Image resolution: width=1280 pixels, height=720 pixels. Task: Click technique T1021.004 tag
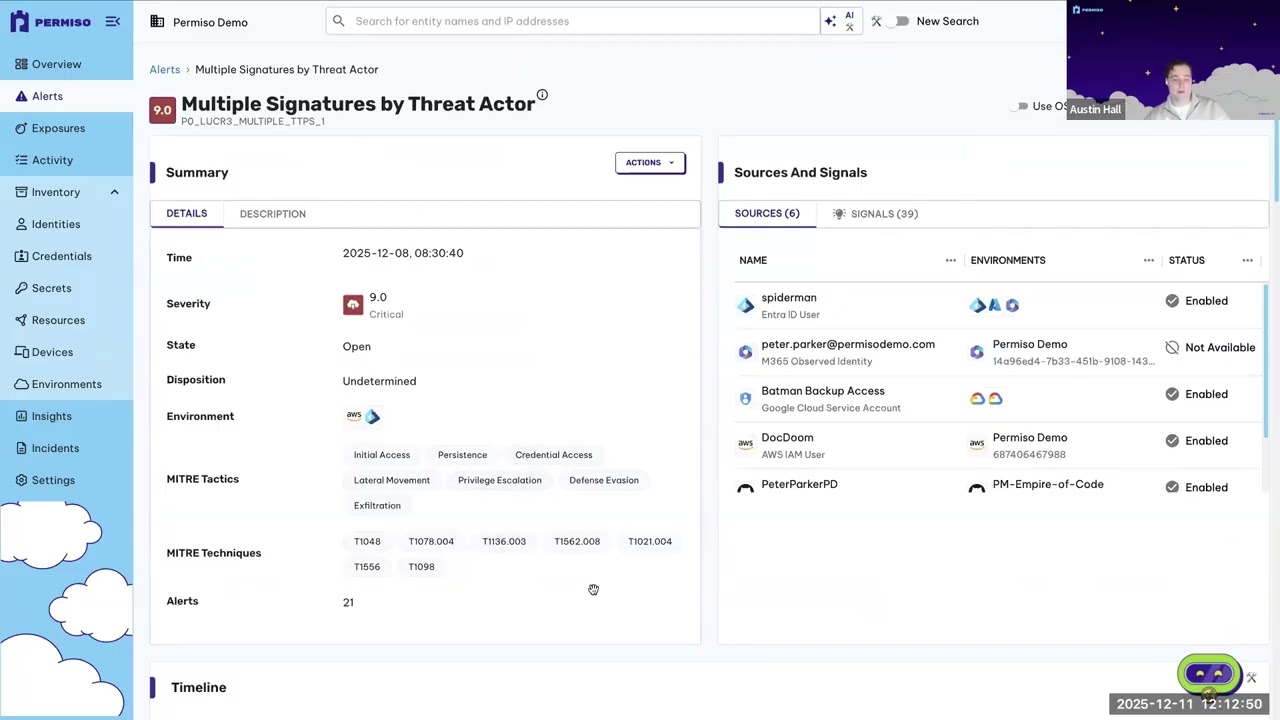click(x=650, y=542)
